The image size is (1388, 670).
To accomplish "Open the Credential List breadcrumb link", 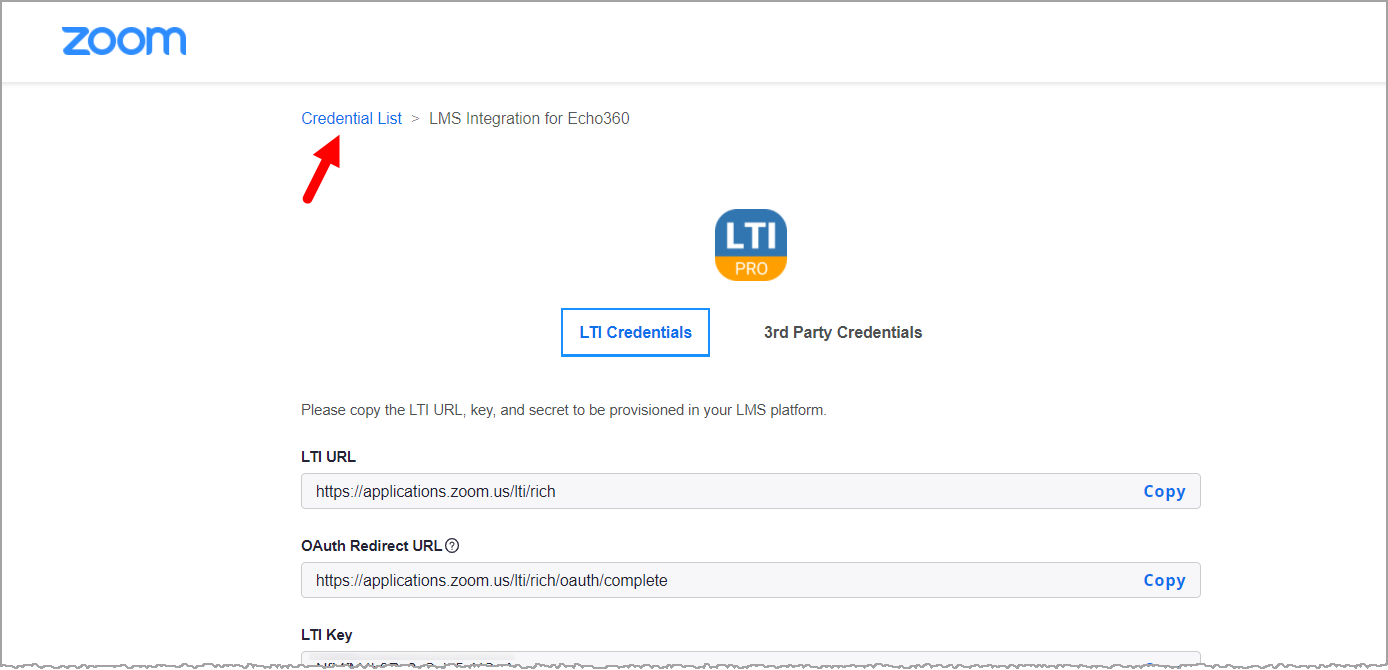I will (x=351, y=118).
